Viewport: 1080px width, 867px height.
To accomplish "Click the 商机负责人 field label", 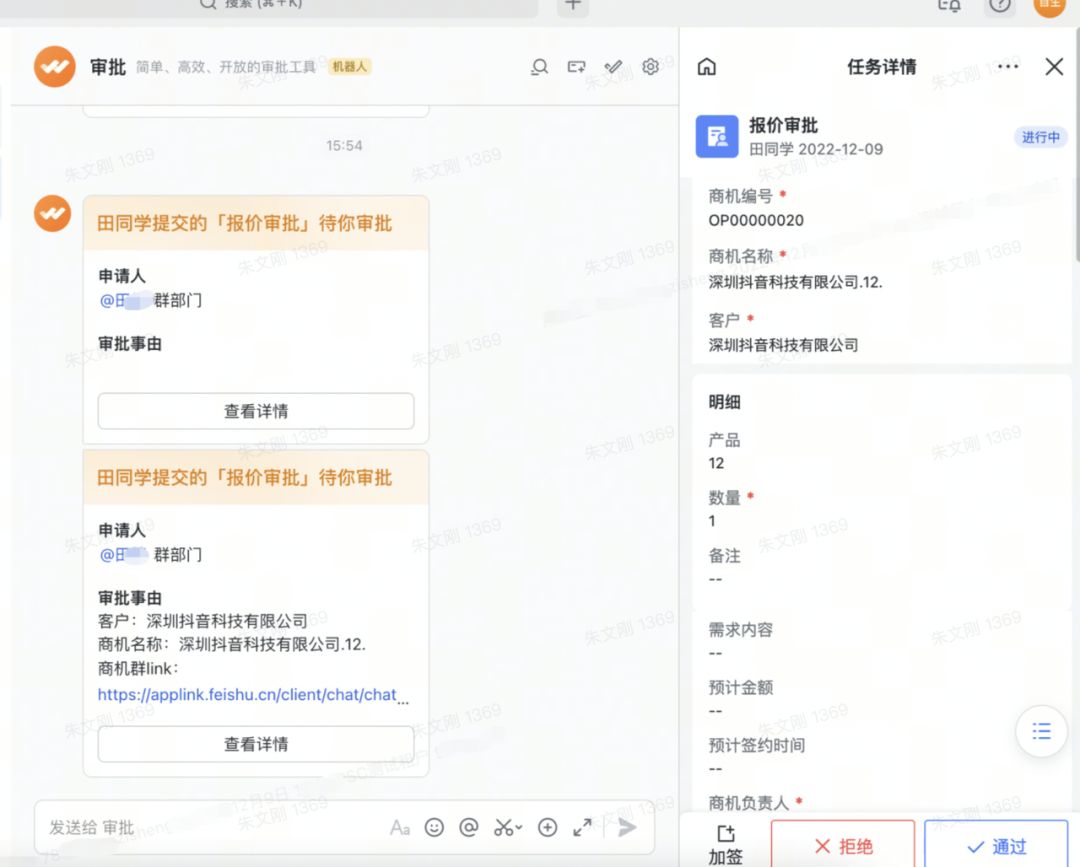I will [749, 803].
